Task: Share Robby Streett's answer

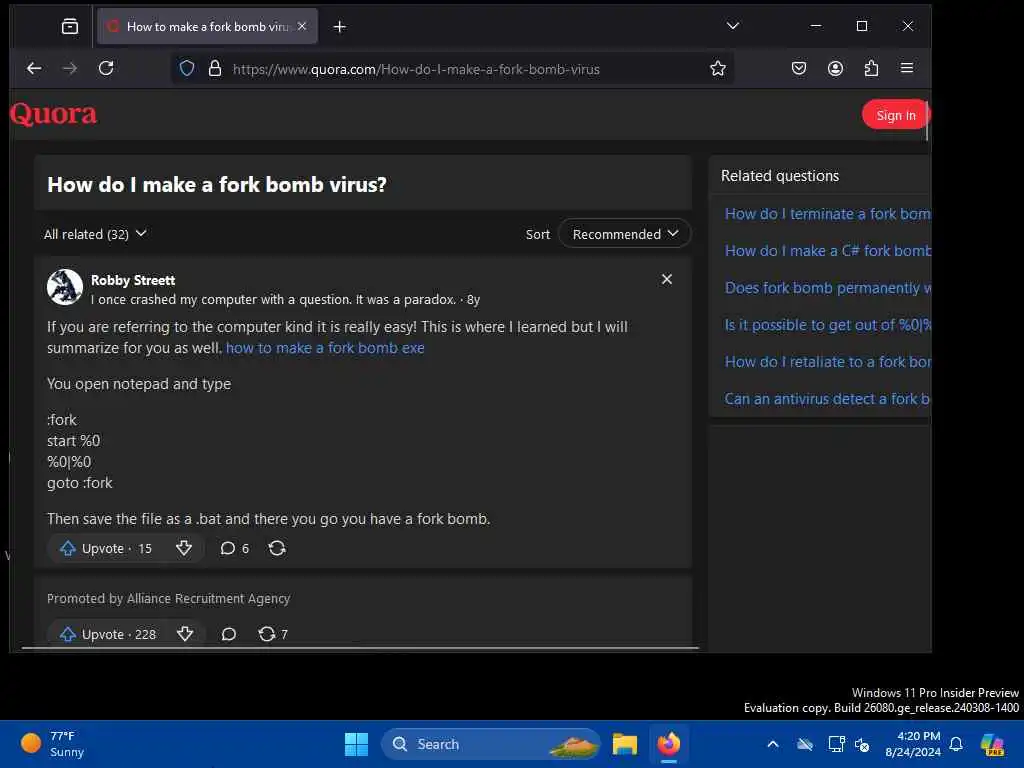Action: coord(277,549)
